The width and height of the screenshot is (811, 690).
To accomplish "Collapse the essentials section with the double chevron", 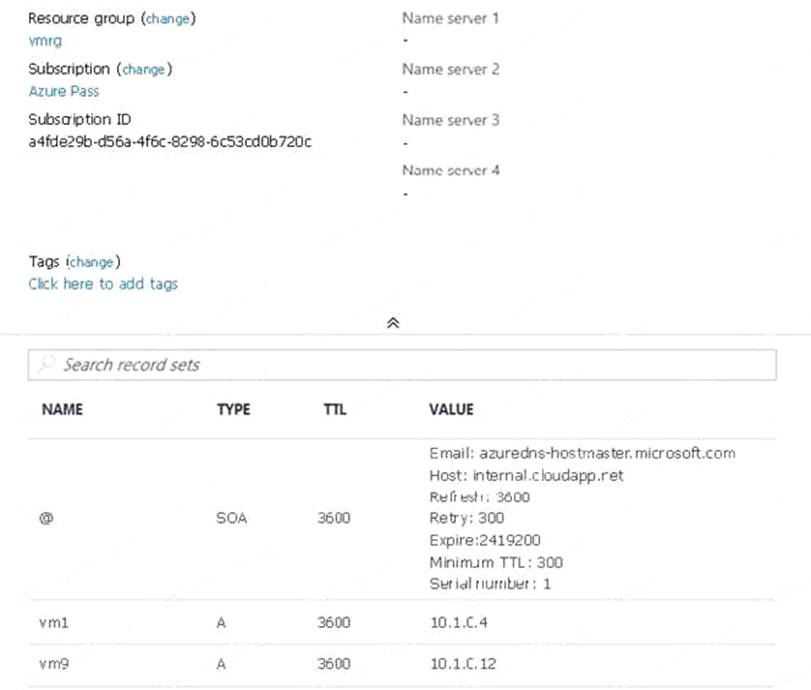I will coord(393,323).
